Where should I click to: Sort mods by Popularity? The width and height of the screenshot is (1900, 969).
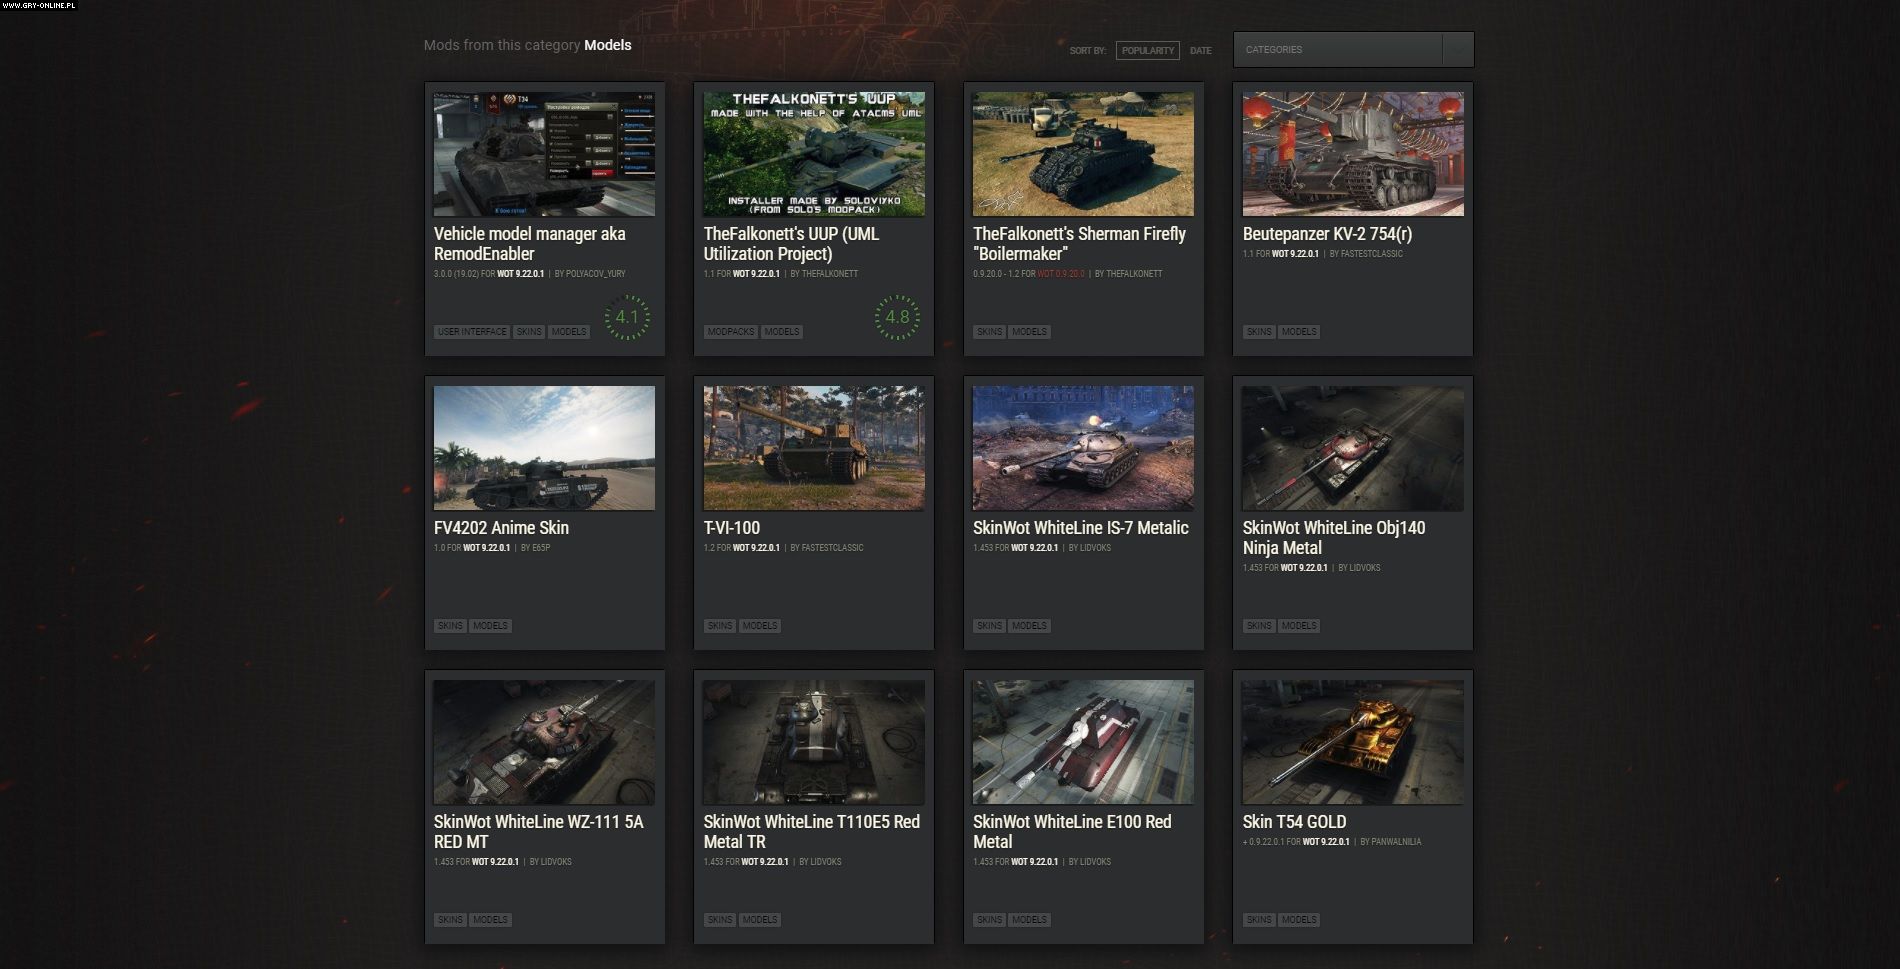pyautogui.click(x=1147, y=51)
